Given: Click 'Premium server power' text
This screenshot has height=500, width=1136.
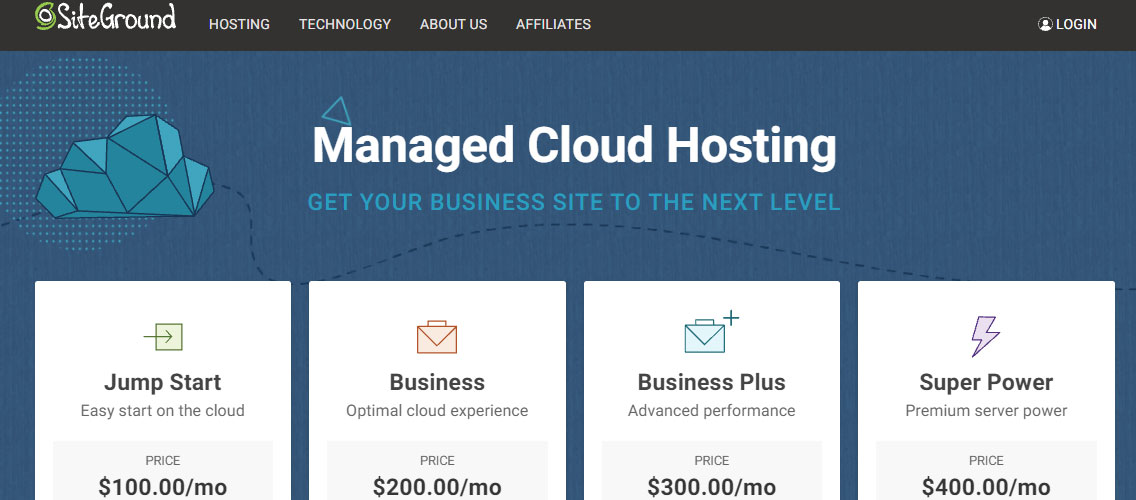Looking at the screenshot, I should point(986,411).
